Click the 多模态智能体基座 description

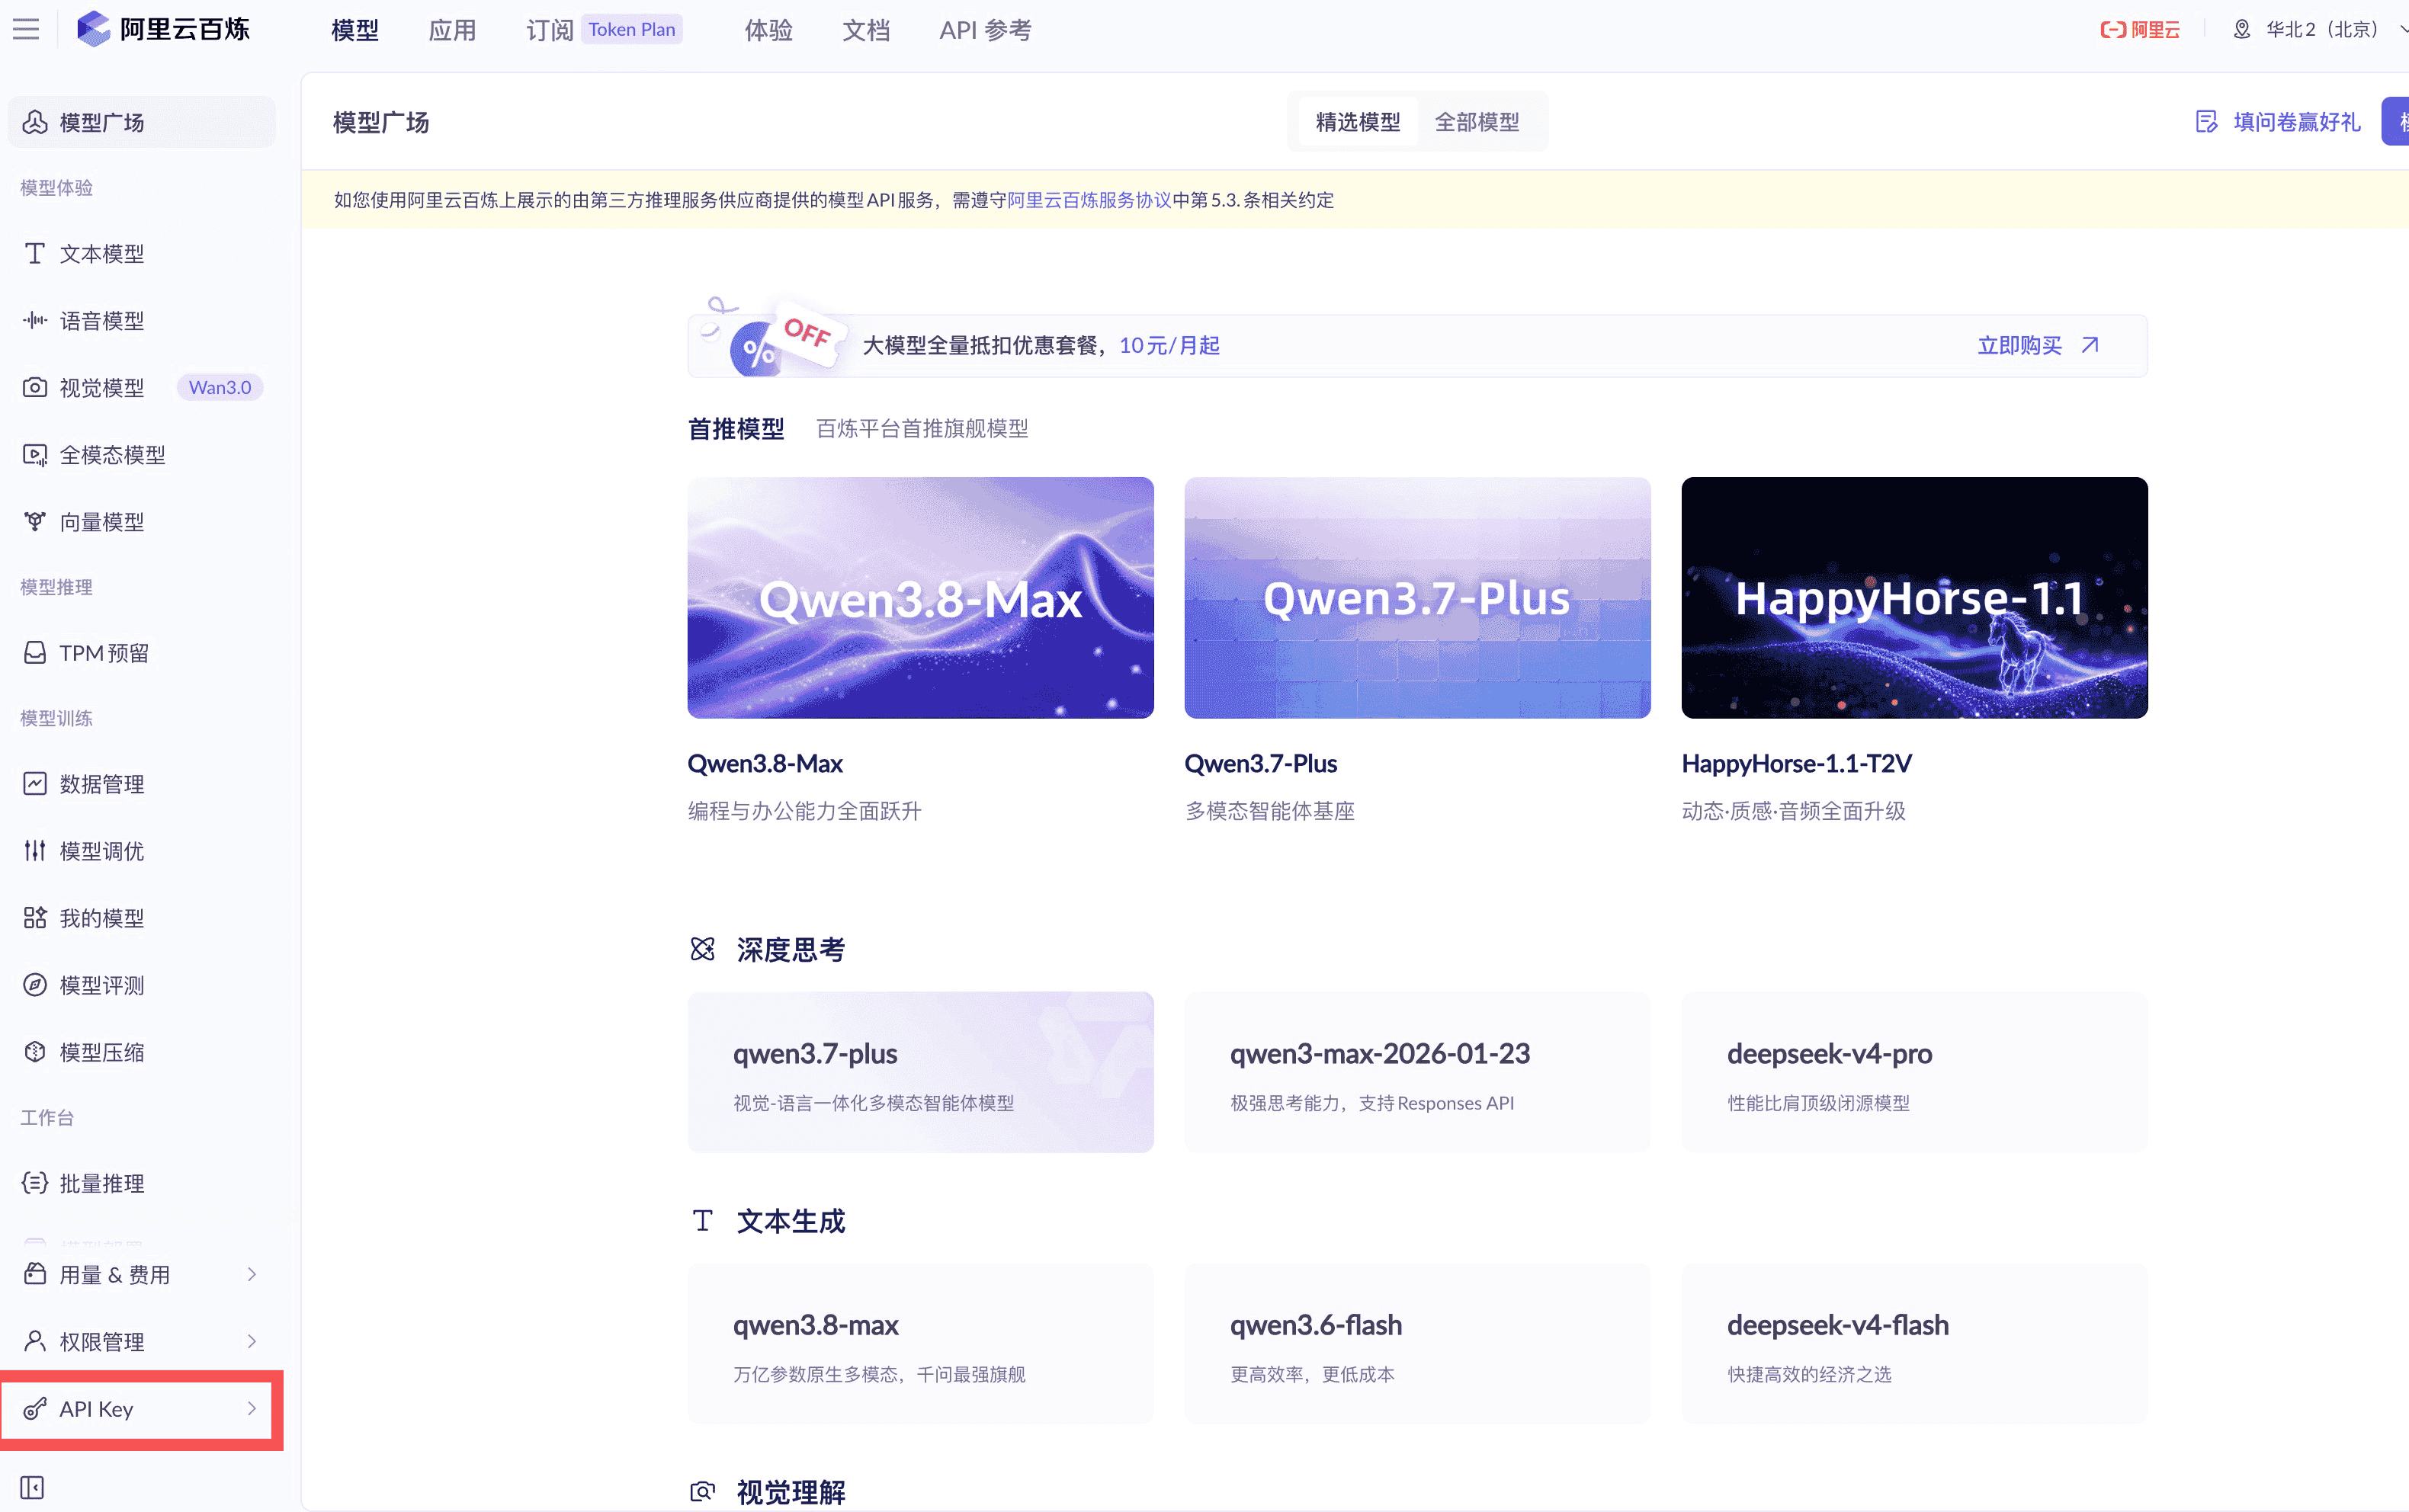point(1270,811)
